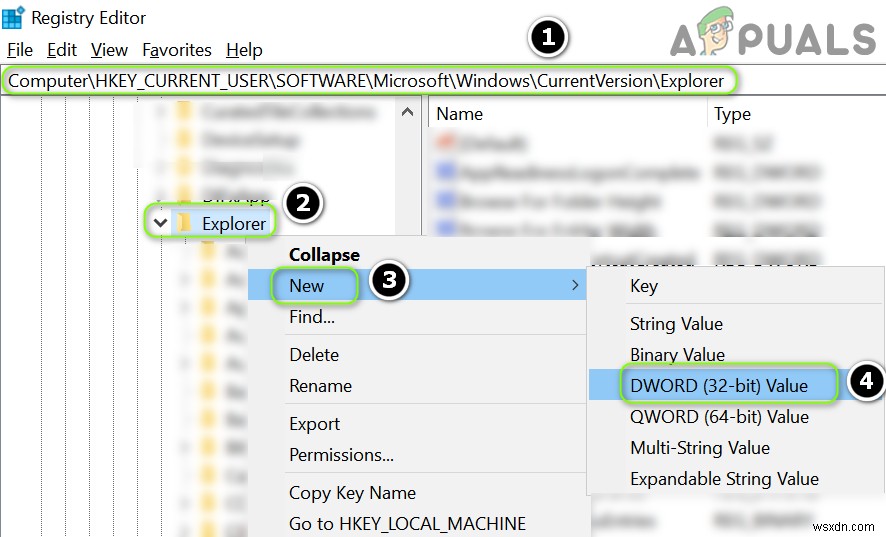Open the New submenu

[418, 285]
